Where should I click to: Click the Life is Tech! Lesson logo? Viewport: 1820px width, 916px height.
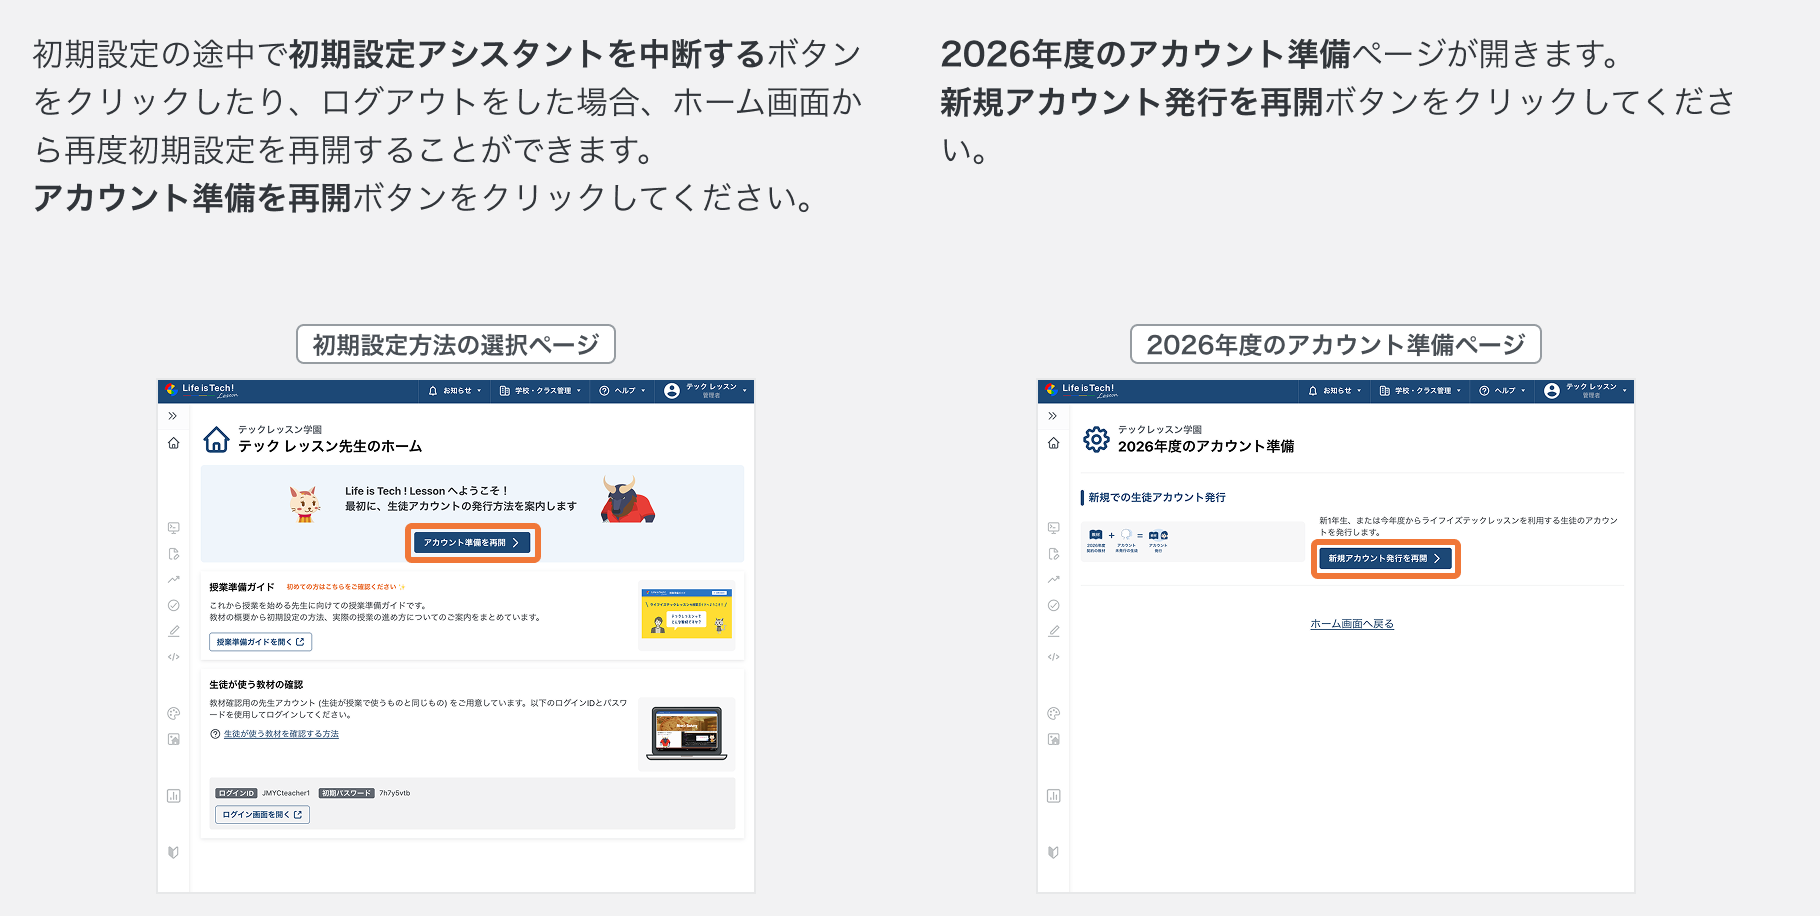200,391
